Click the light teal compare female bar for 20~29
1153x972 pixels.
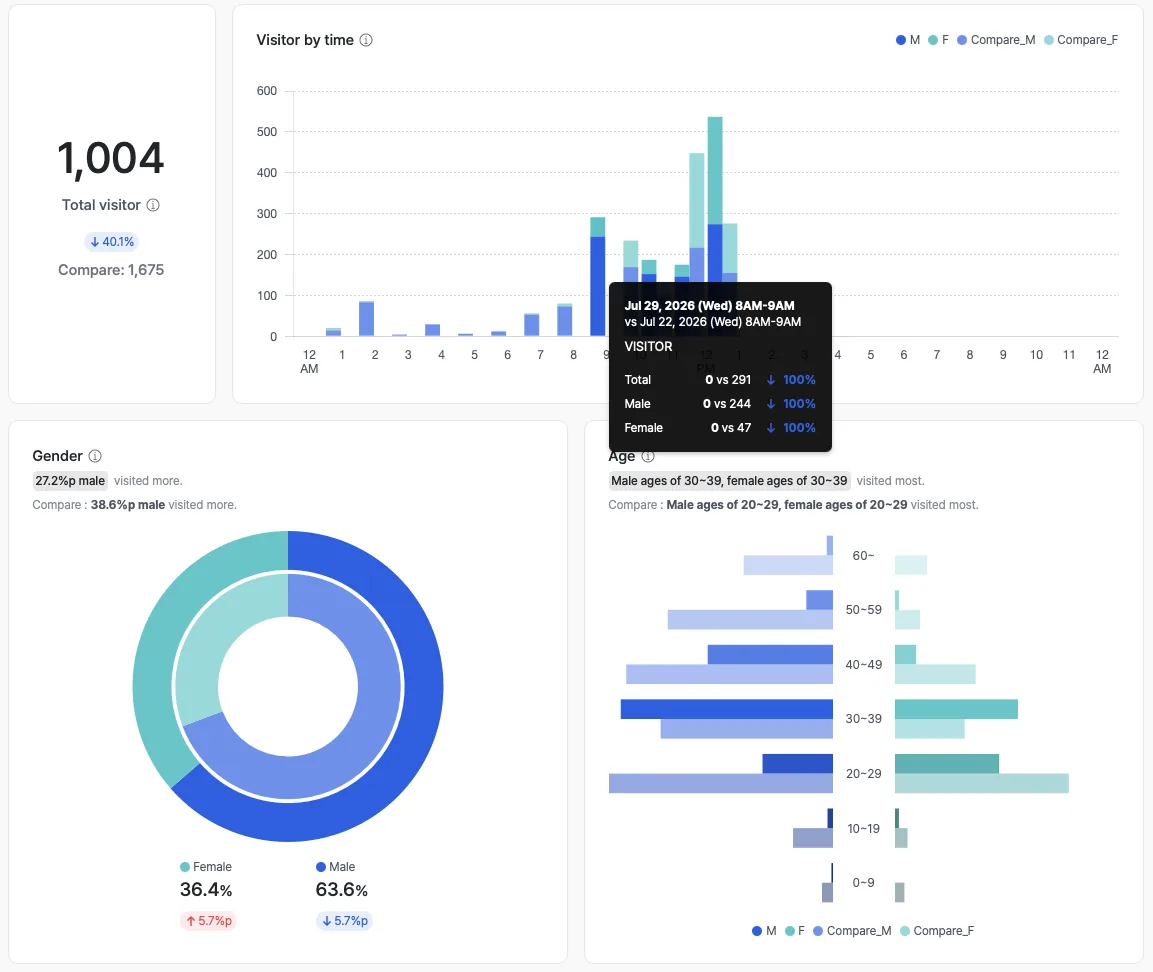coord(982,784)
